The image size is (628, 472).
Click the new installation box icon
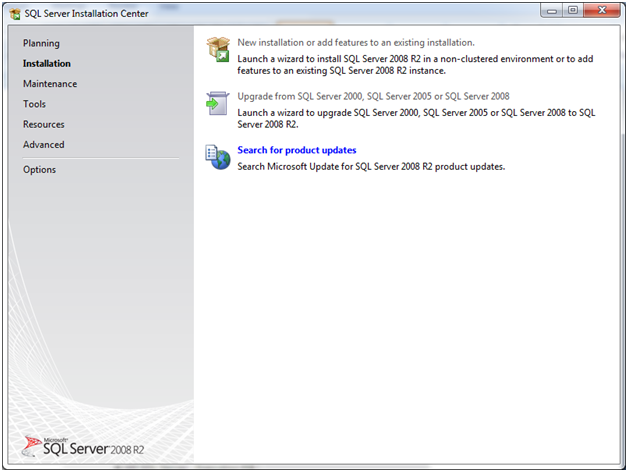pyautogui.click(x=218, y=49)
